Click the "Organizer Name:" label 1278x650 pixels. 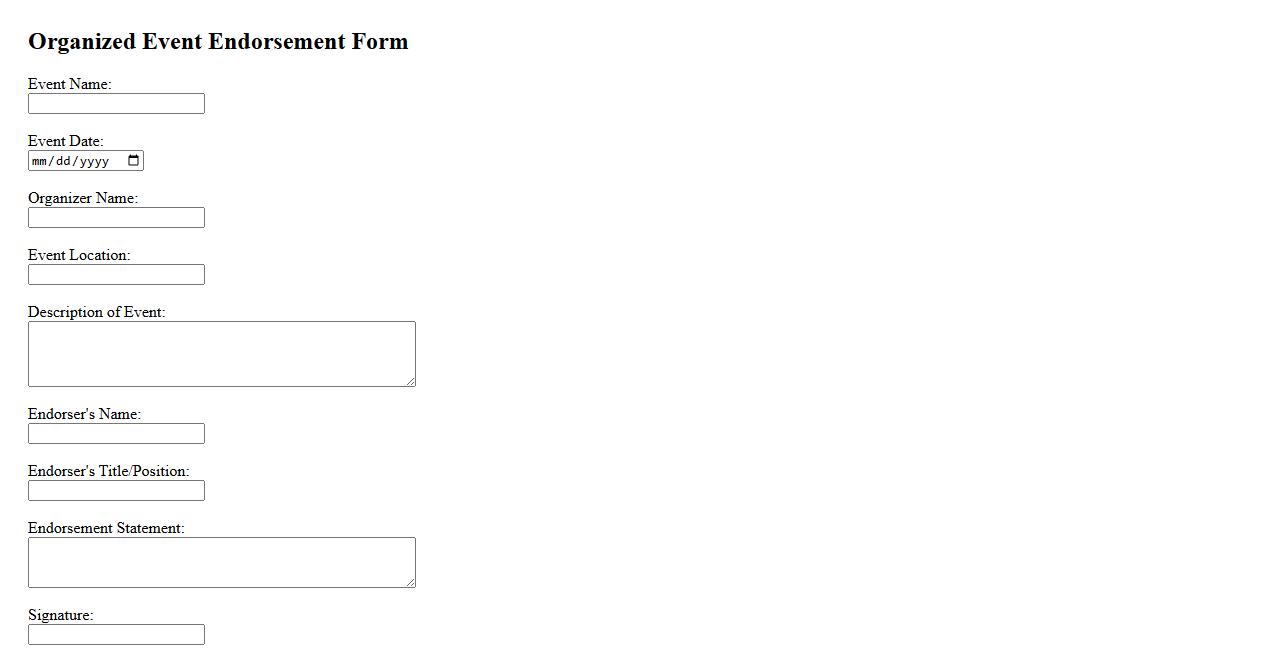coord(82,198)
